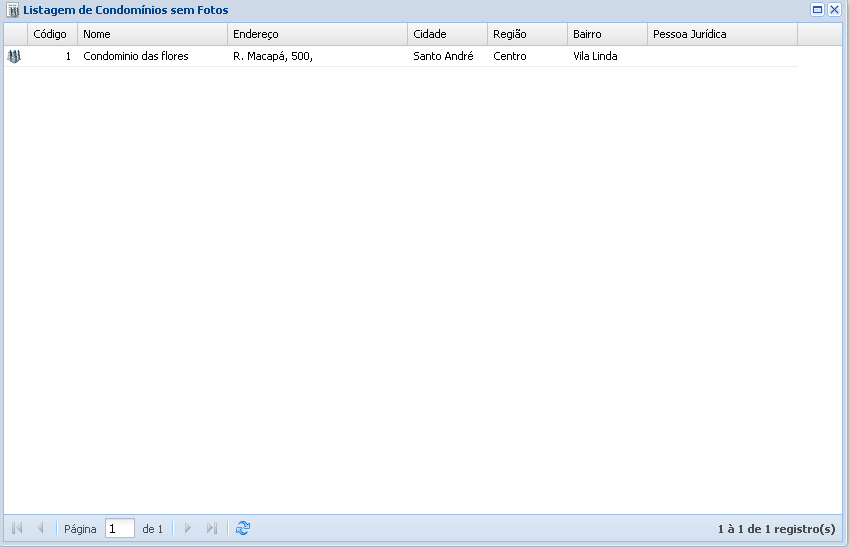The height and width of the screenshot is (547, 850).
Task: Maximize the Listagem de Condomínios window
Action: (817, 10)
